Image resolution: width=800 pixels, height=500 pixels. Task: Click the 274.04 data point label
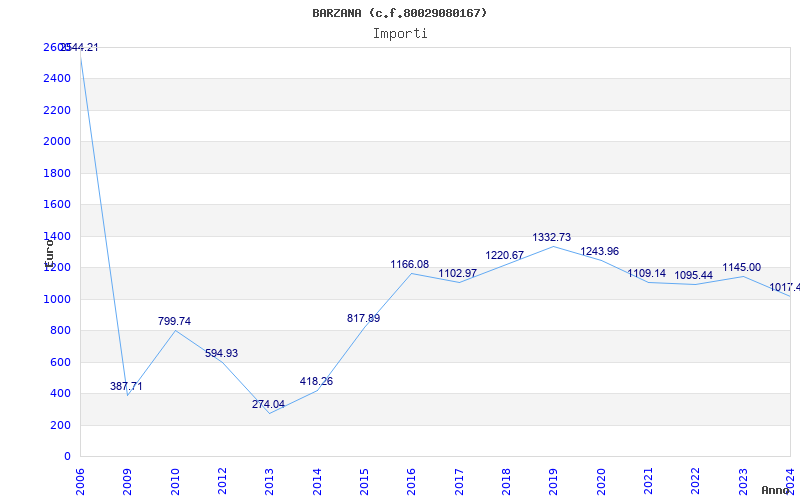point(268,405)
